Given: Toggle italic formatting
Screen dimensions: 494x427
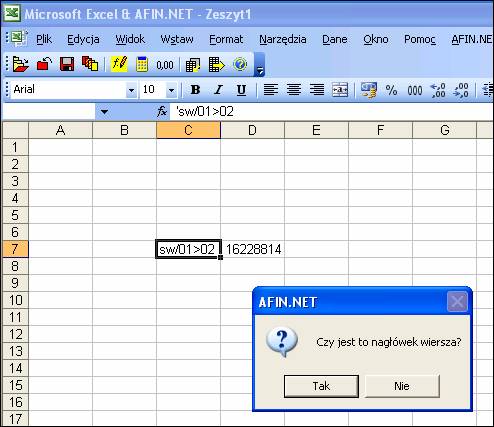Looking at the screenshot, I should [218, 90].
